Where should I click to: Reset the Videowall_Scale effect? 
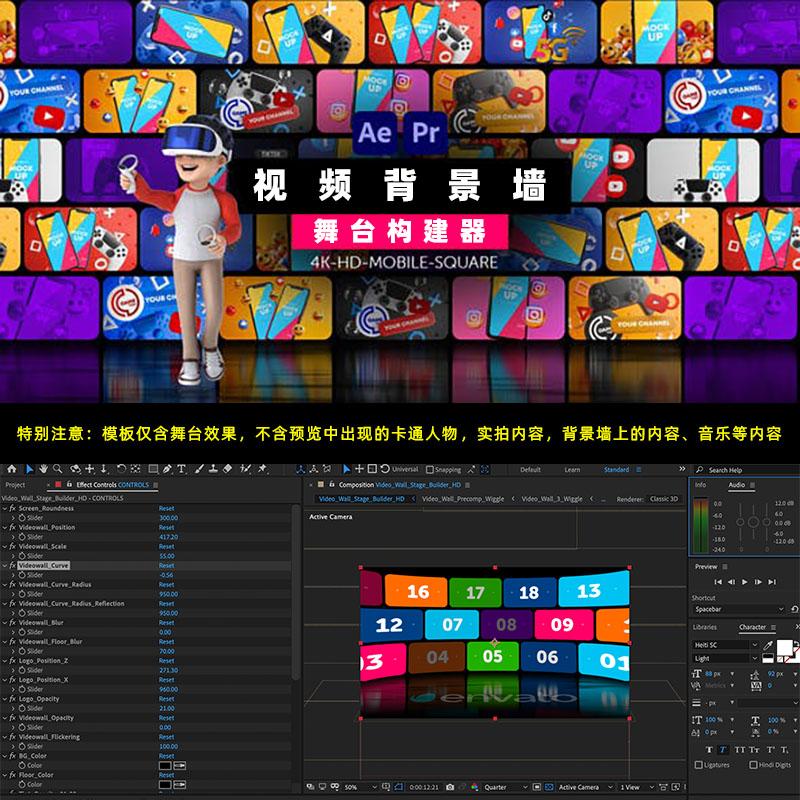[x=167, y=546]
